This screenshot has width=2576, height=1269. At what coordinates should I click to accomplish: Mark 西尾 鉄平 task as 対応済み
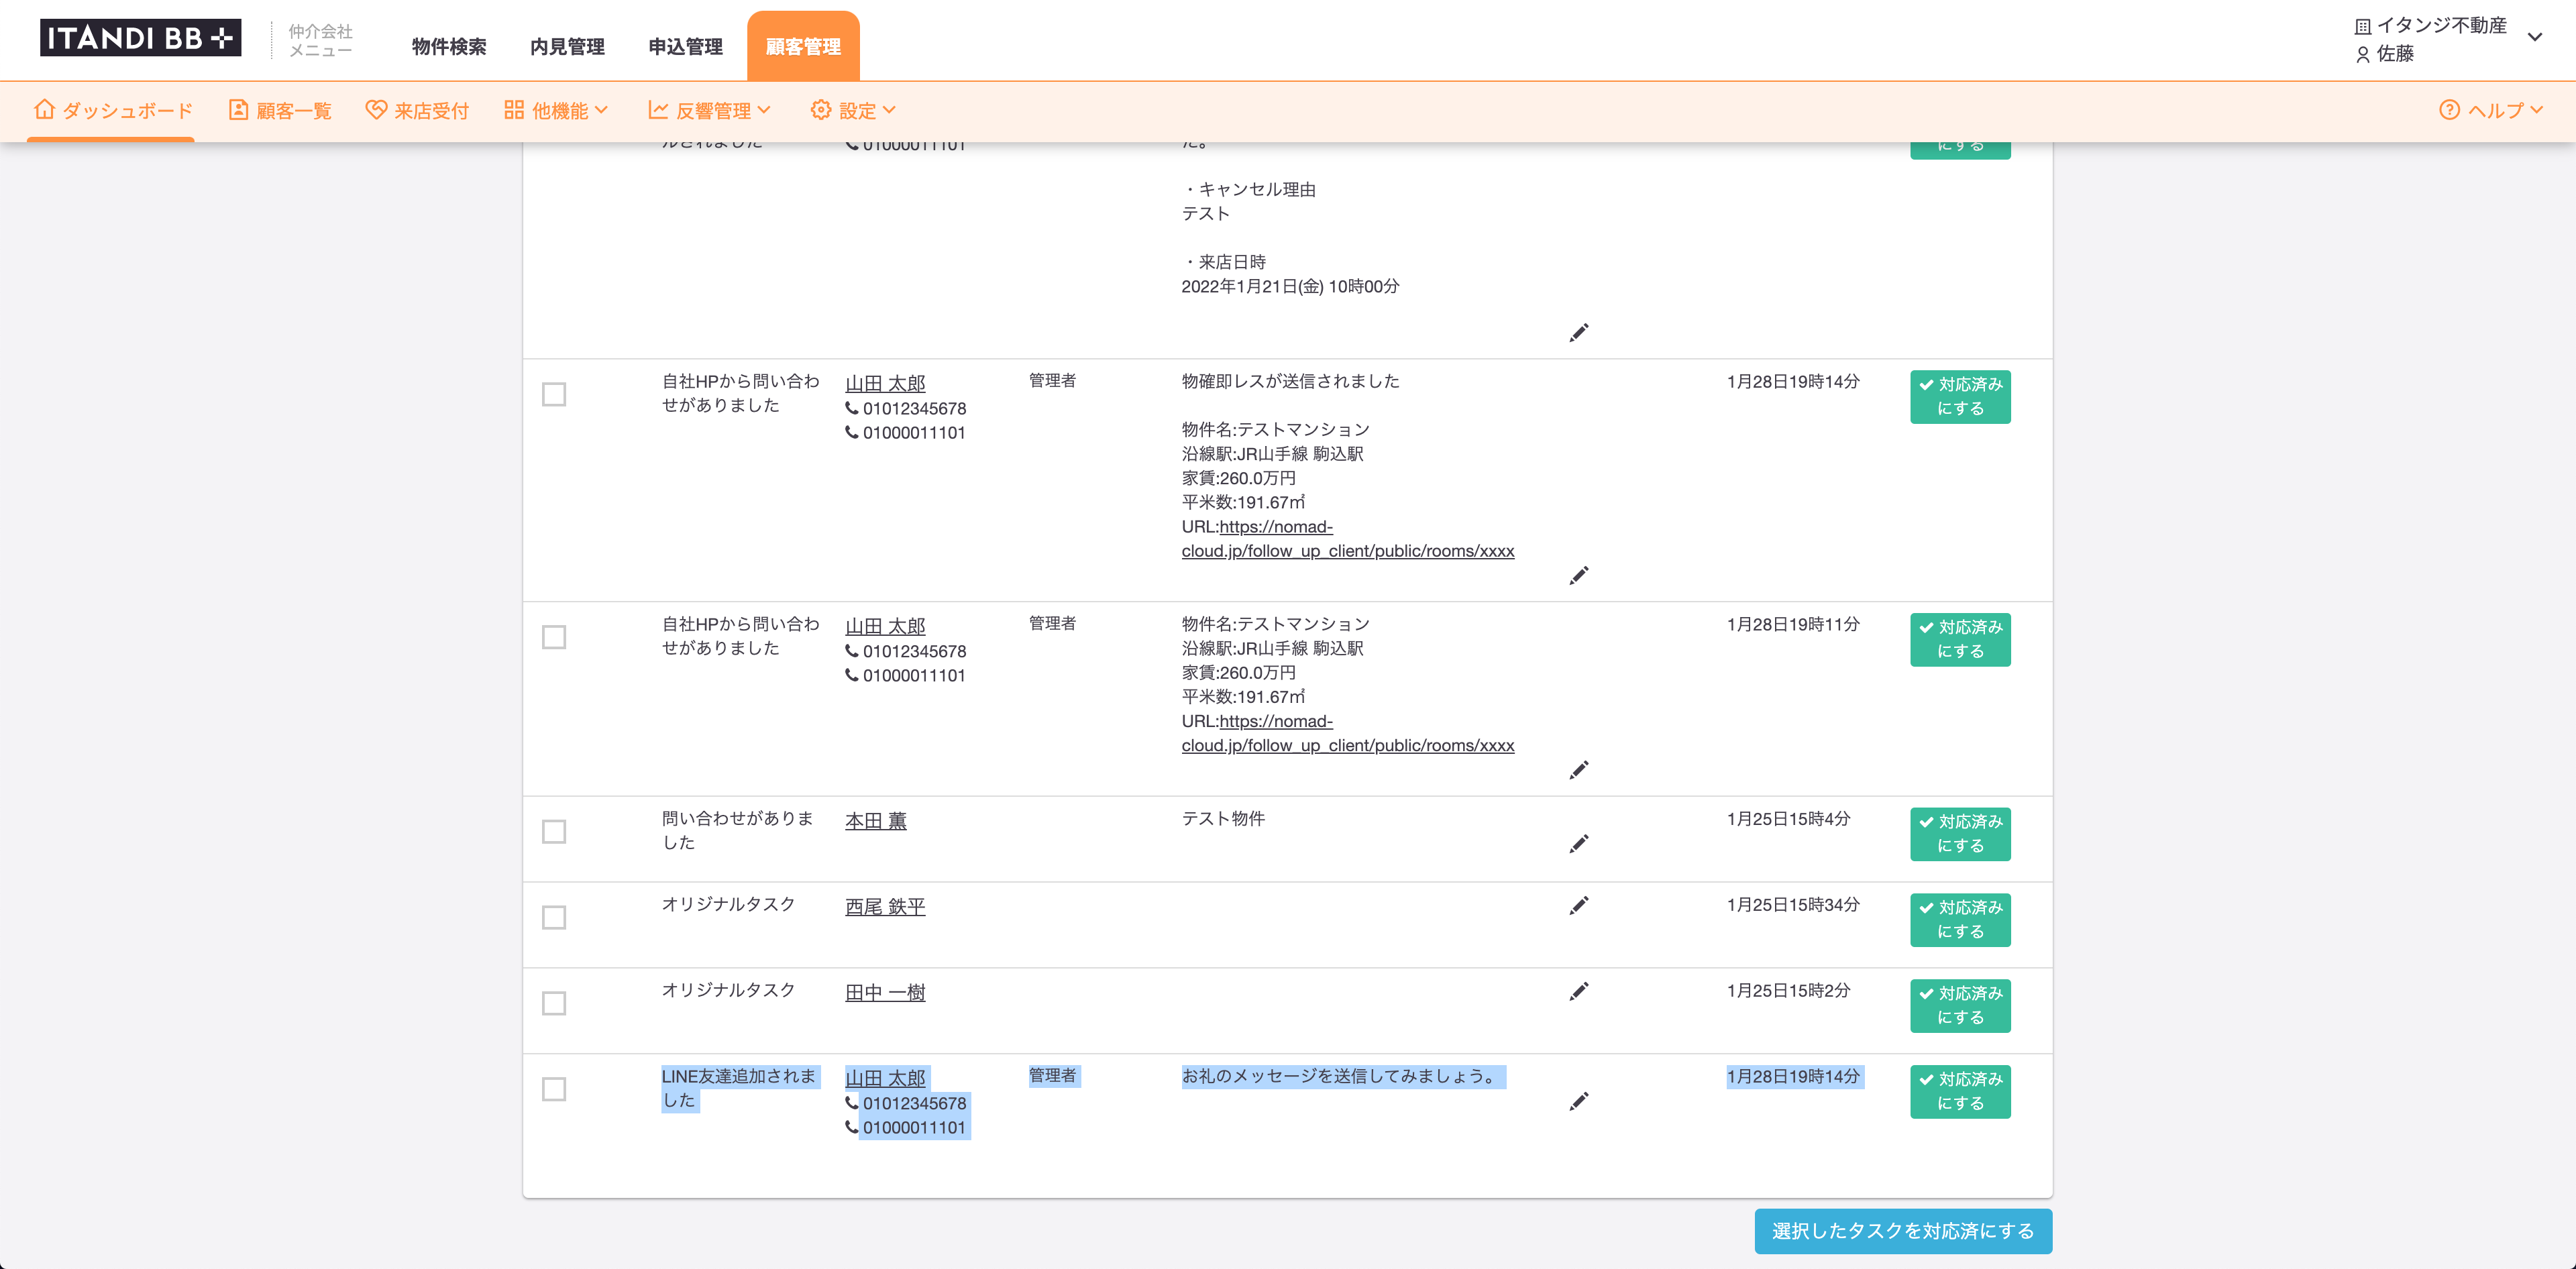(1960, 920)
